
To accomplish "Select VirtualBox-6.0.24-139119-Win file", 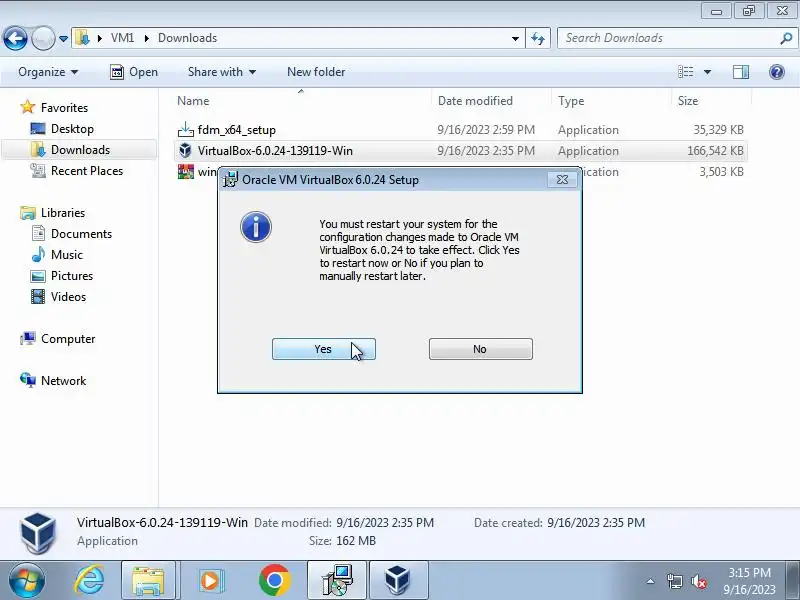I will tap(276, 151).
